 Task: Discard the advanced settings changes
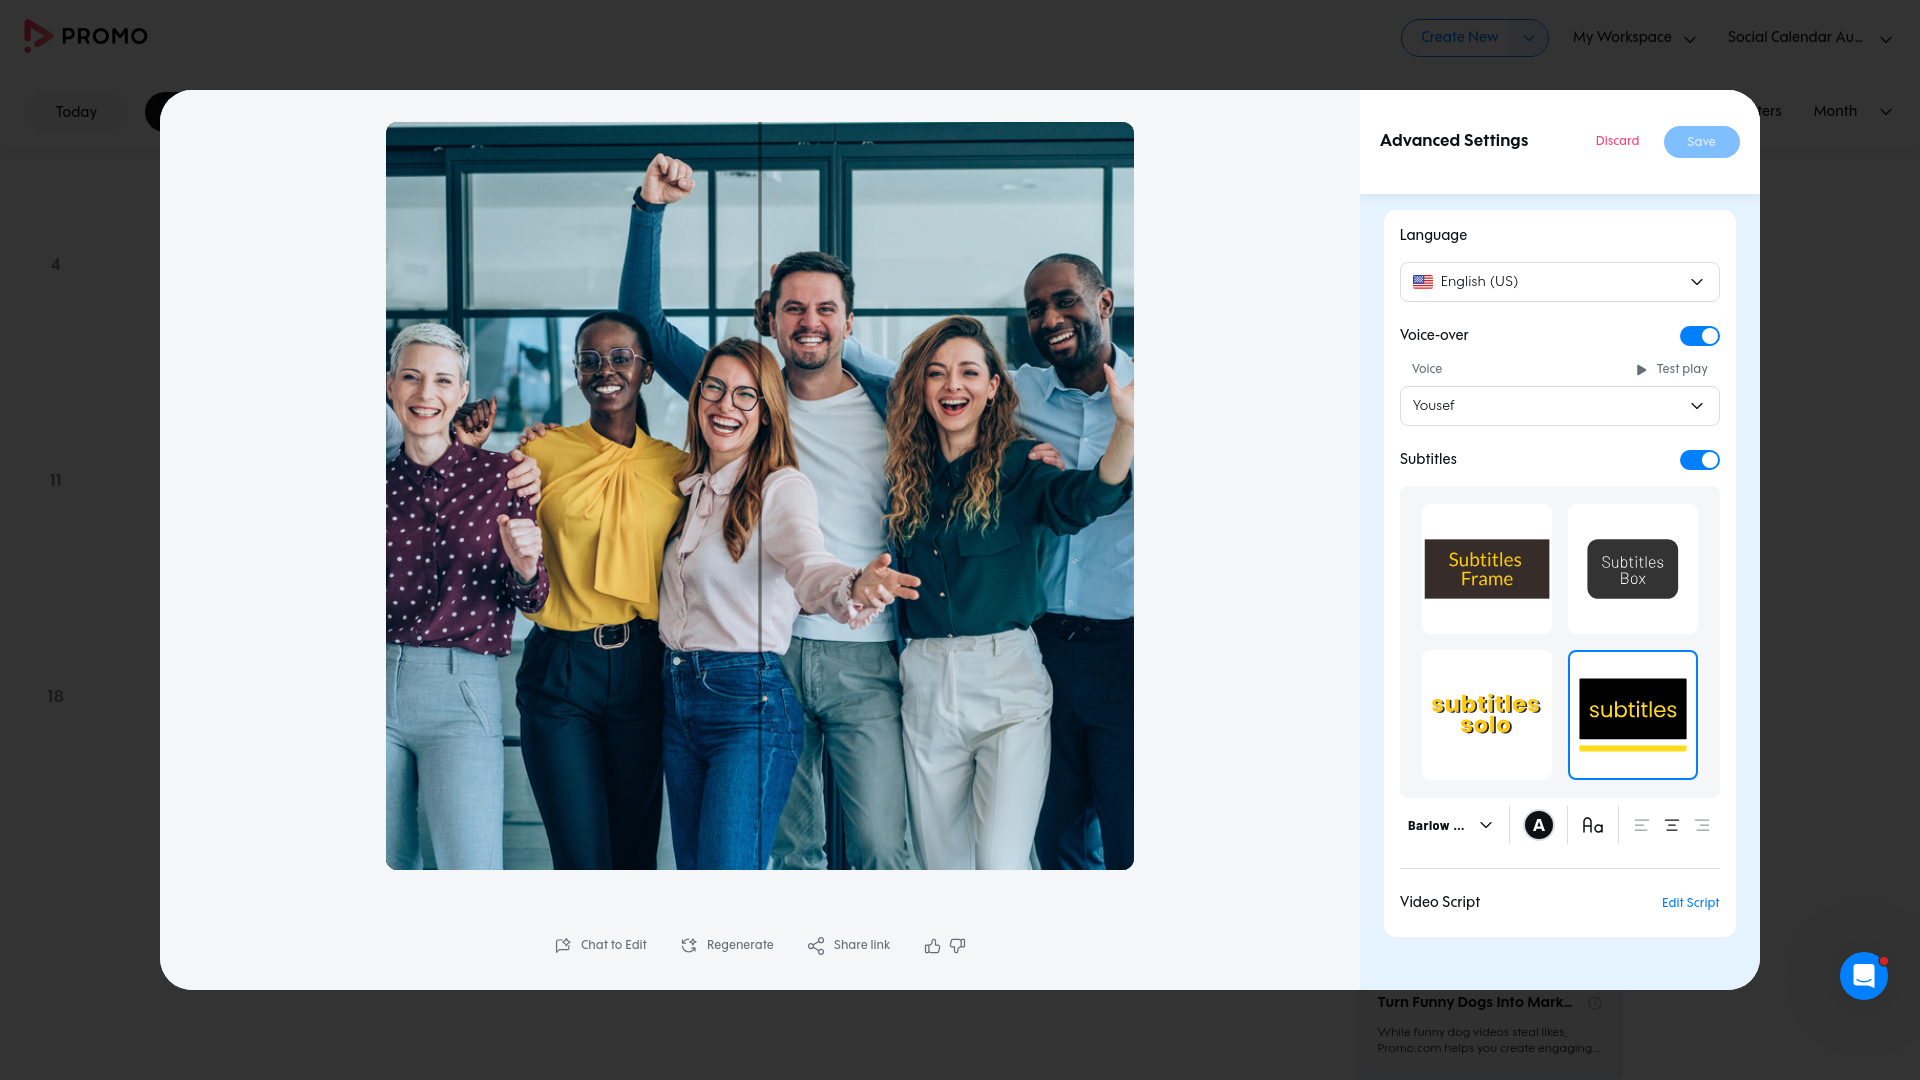click(1617, 141)
